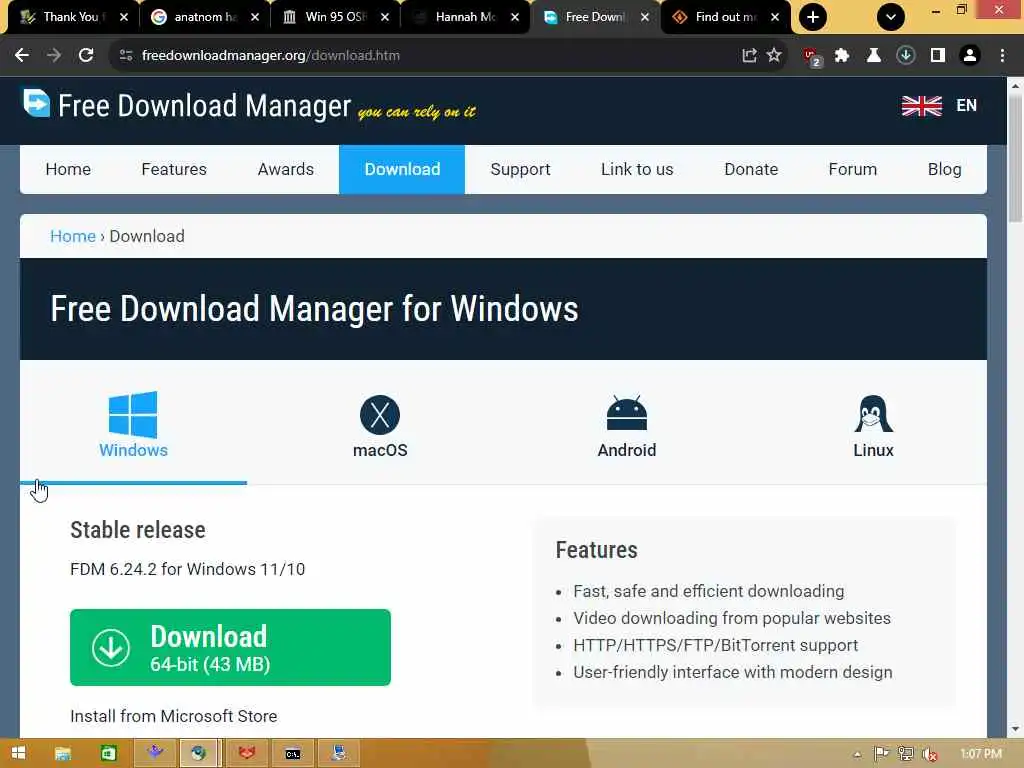Image resolution: width=1024 pixels, height=768 pixels.
Task: Reload the page with refresh icon
Action: point(86,56)
